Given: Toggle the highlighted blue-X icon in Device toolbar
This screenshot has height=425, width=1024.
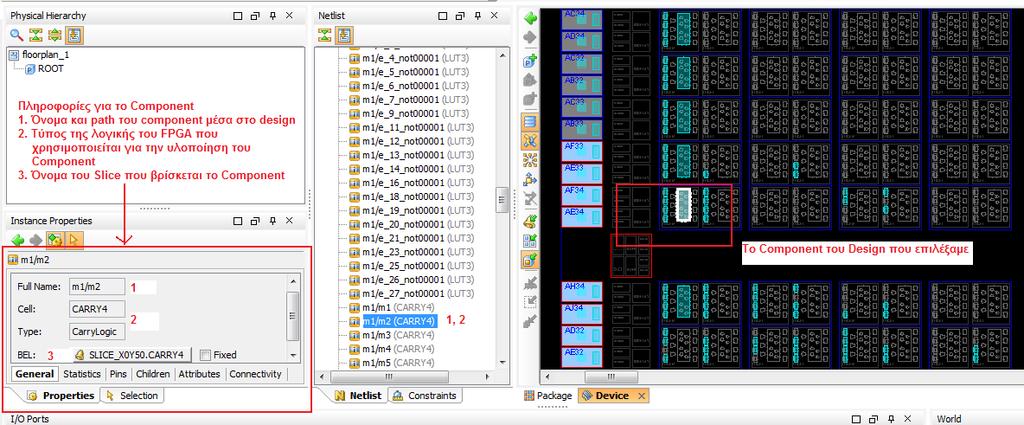Looking at the screenshot, I should (x=530, y=140).
